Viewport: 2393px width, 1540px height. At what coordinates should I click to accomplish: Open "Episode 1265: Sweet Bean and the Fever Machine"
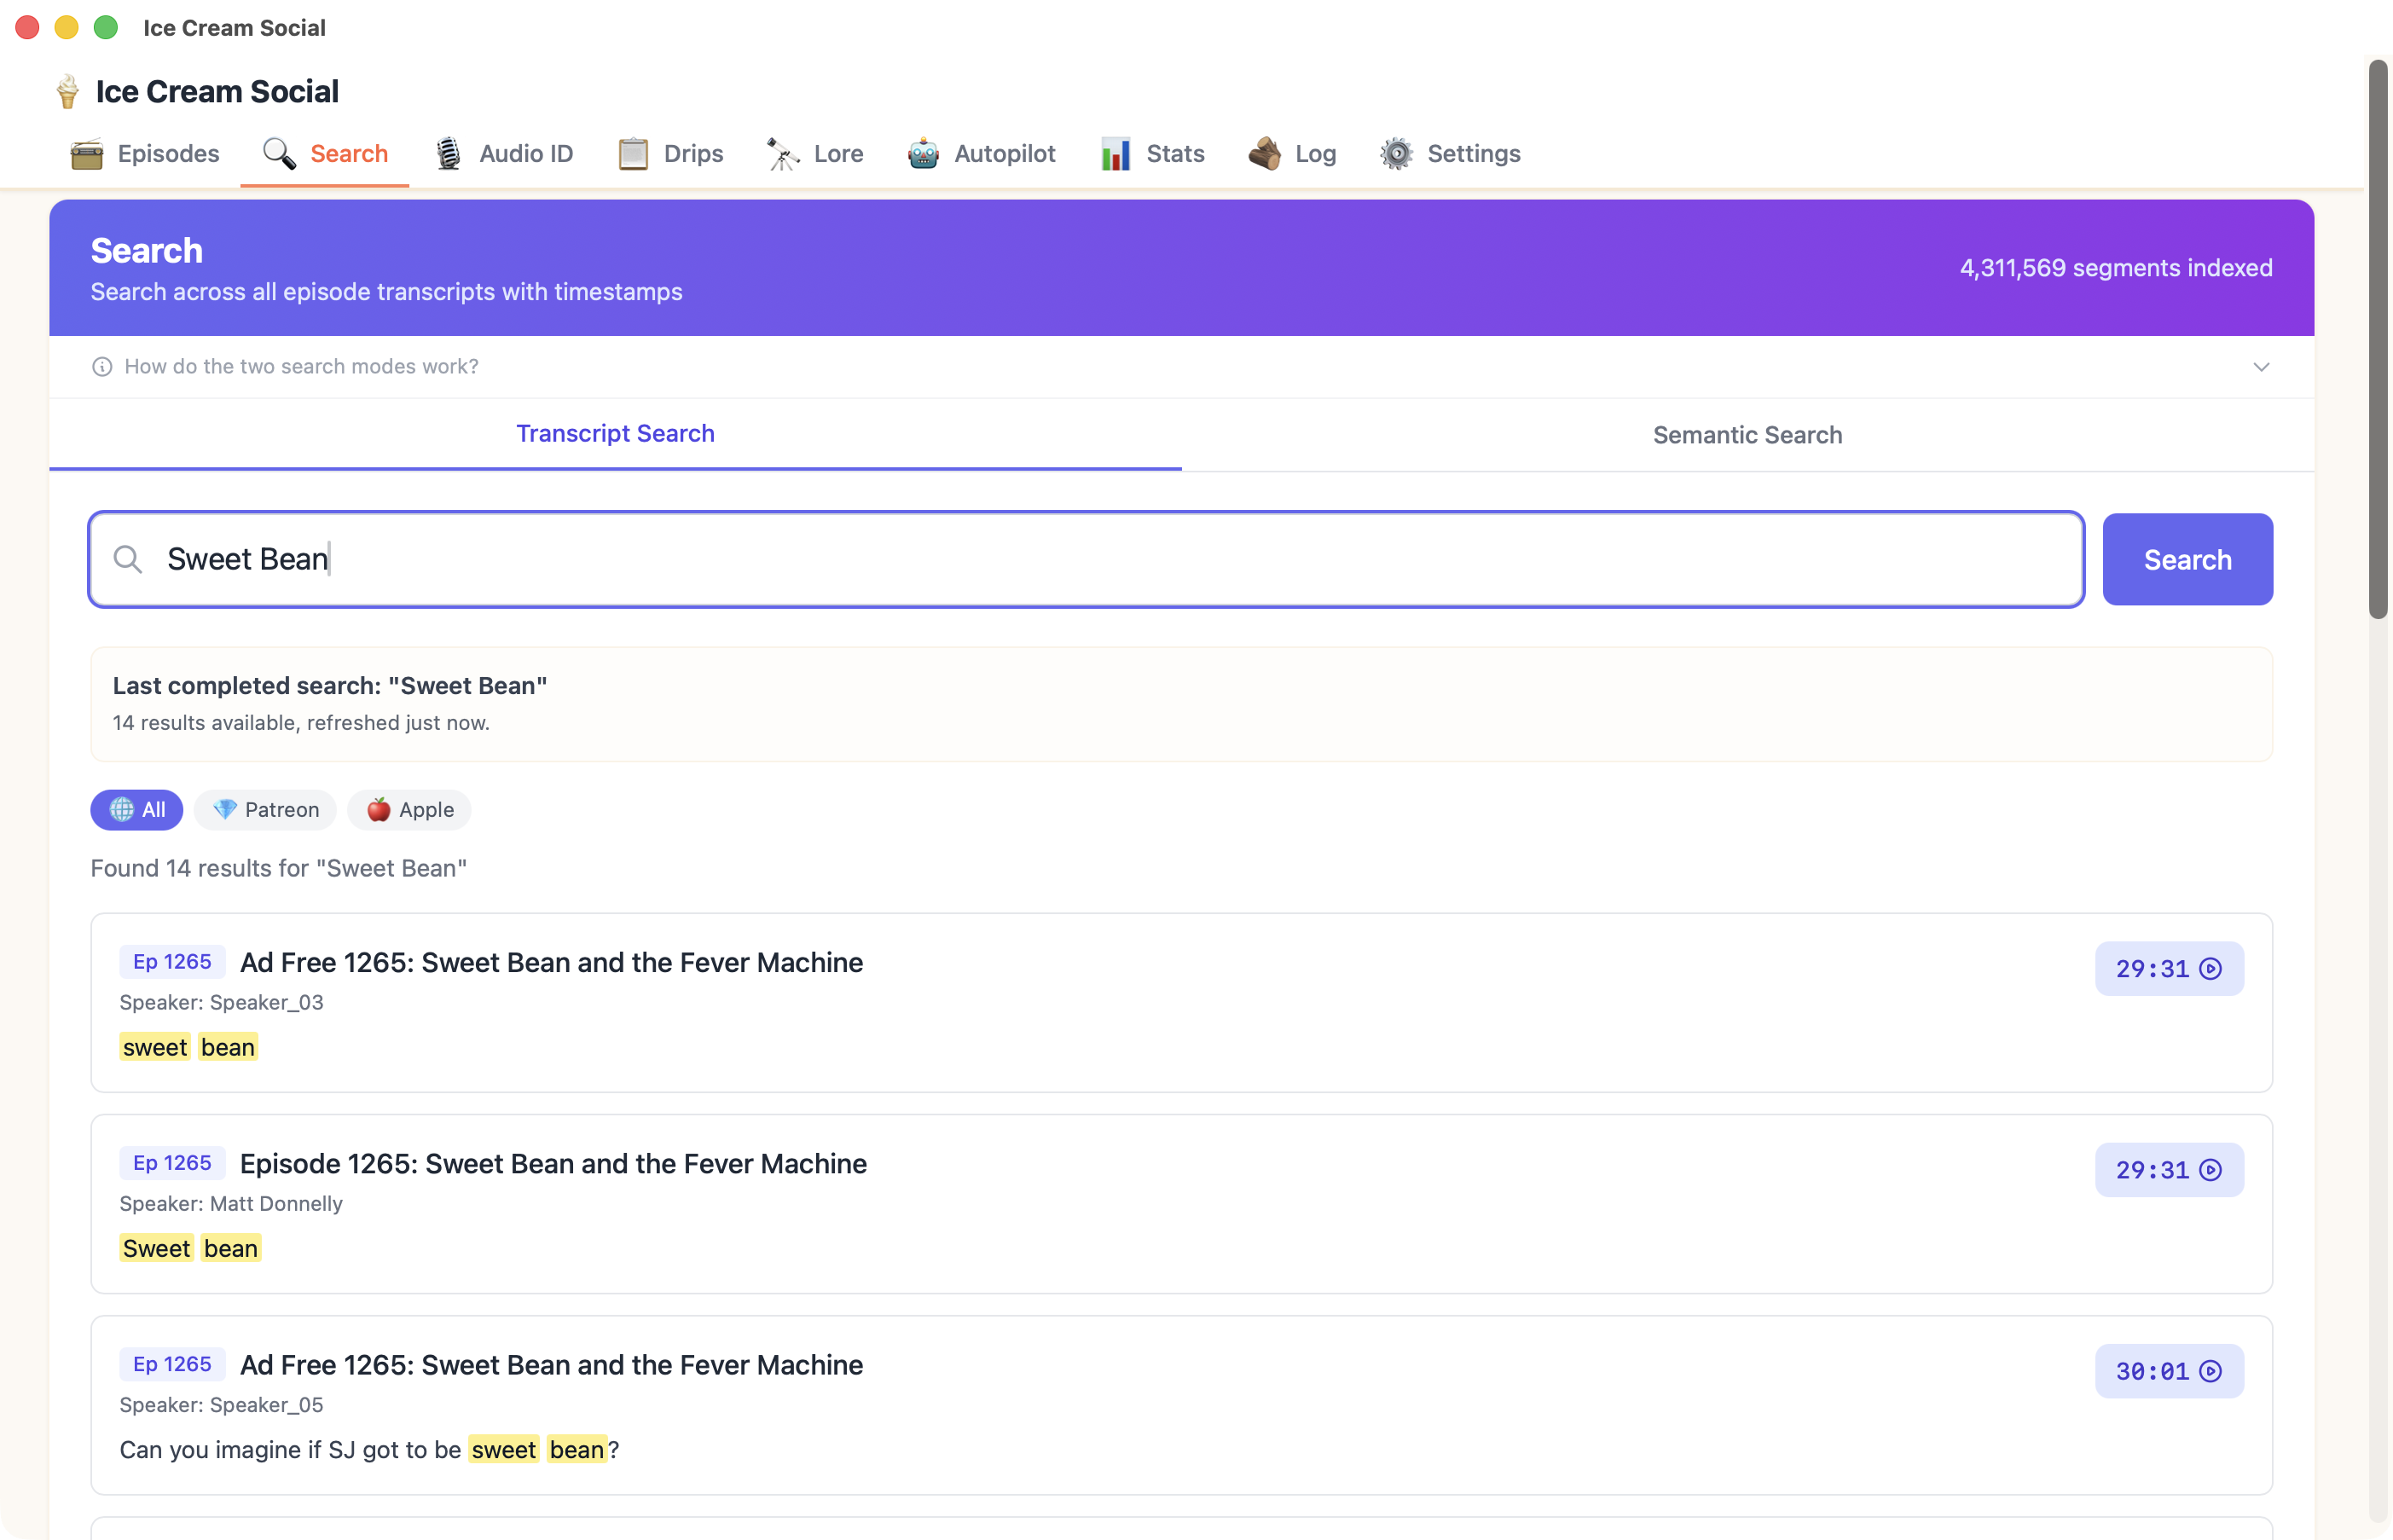coord(553,1163)
